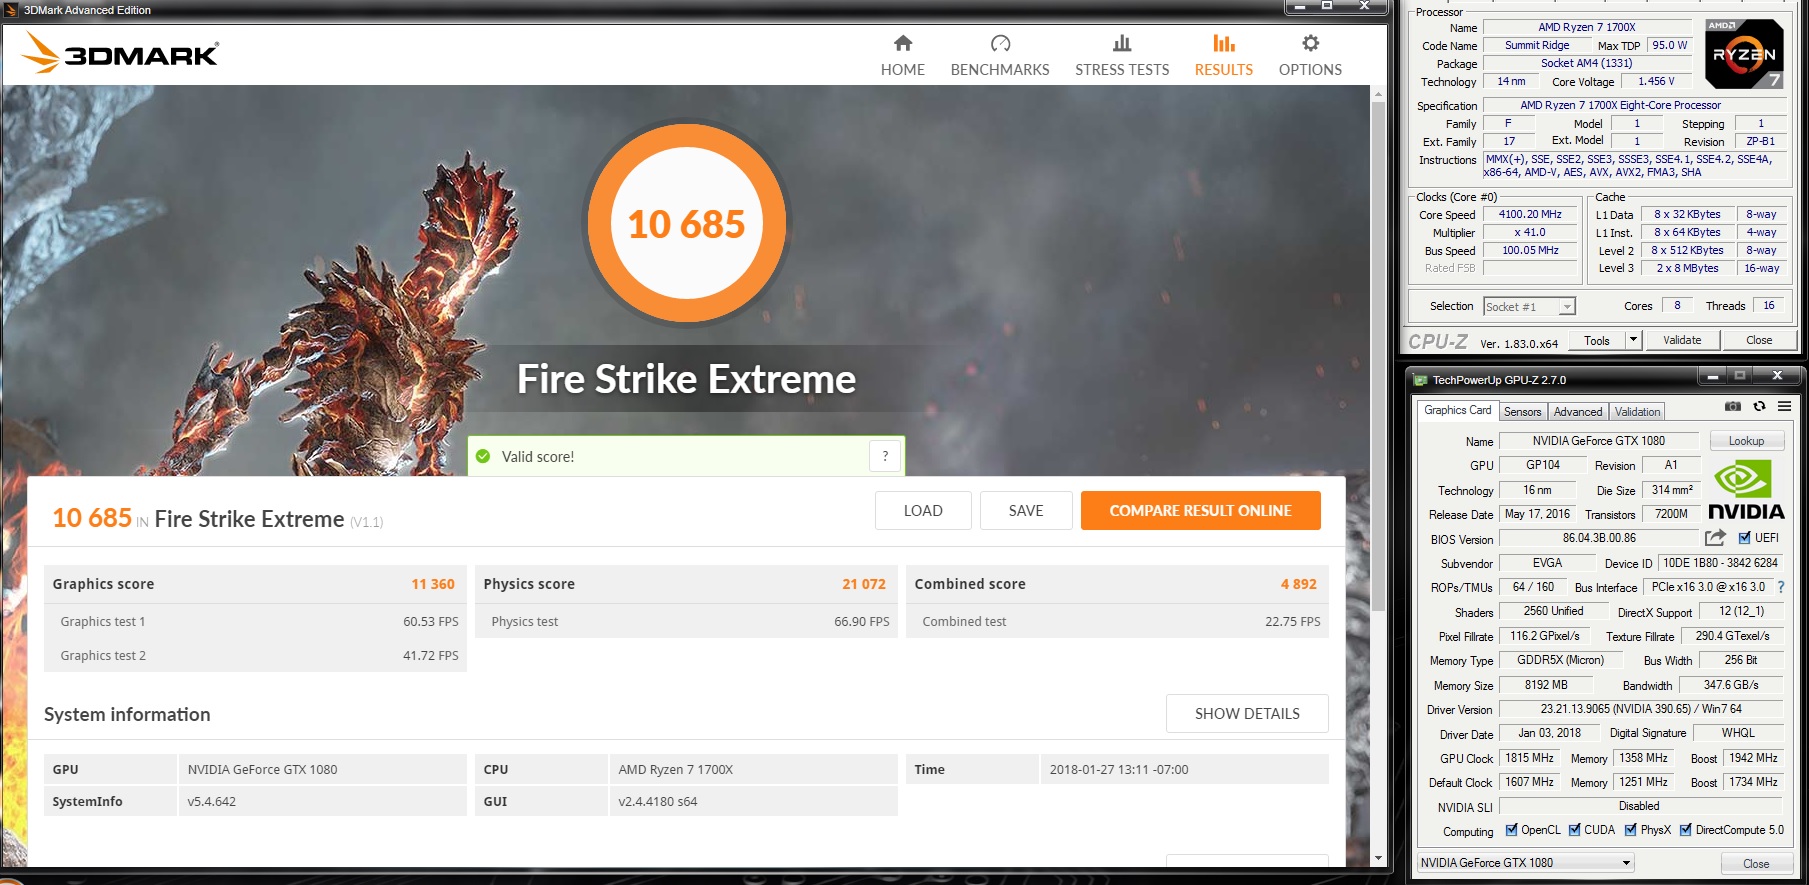The height and width of the screenshot is (885, 1809).
Task: Minimize the GPU-Z window
Action: (1713, 377)
